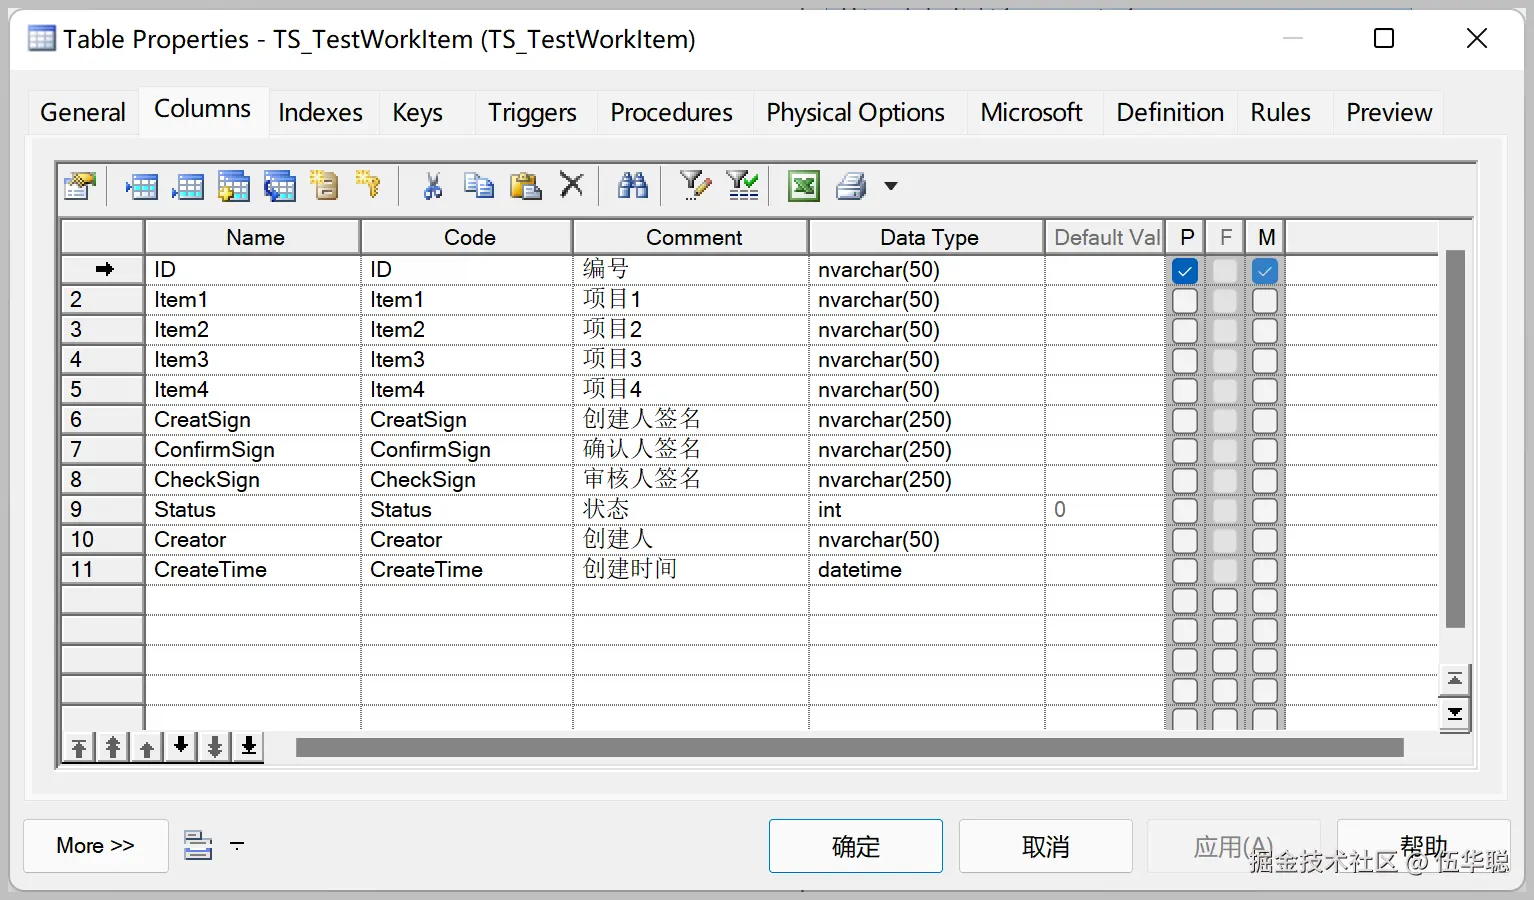Image resolution: width=1534 pixels, height=900 pixels.
Task: Check the P checkbox for Status row
Action: click(x=1185, y=511)
